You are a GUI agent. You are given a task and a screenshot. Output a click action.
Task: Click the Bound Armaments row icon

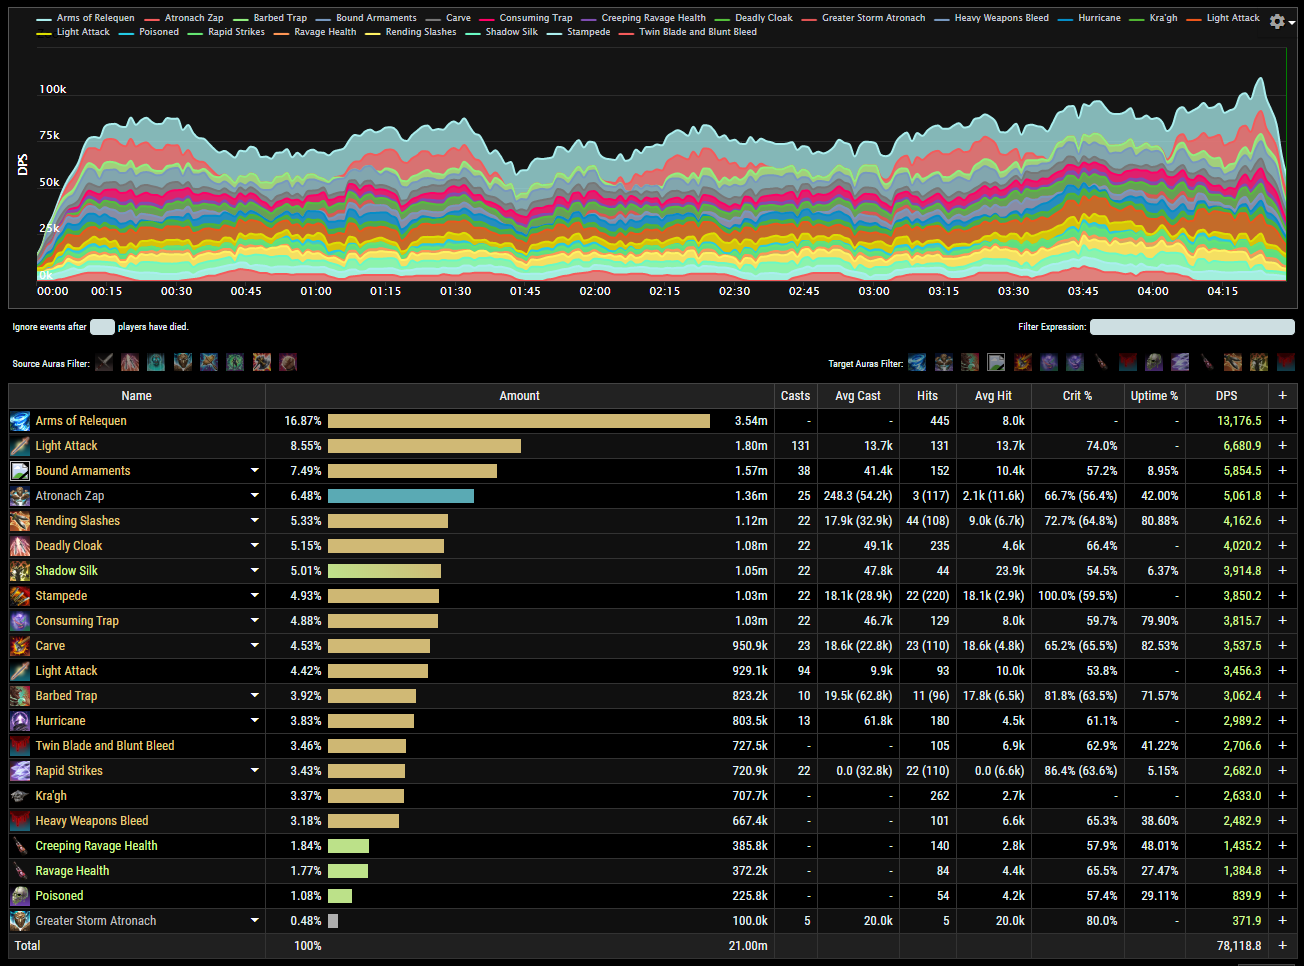point(20,471)
